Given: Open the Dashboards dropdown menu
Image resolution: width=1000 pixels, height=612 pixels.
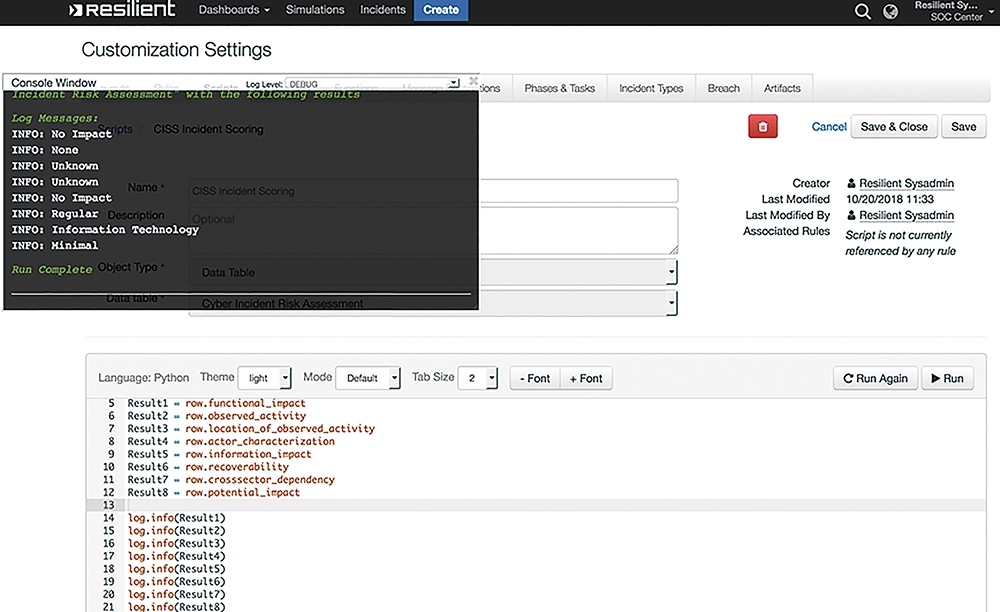Looking at the screenshot, I should 234,10.
